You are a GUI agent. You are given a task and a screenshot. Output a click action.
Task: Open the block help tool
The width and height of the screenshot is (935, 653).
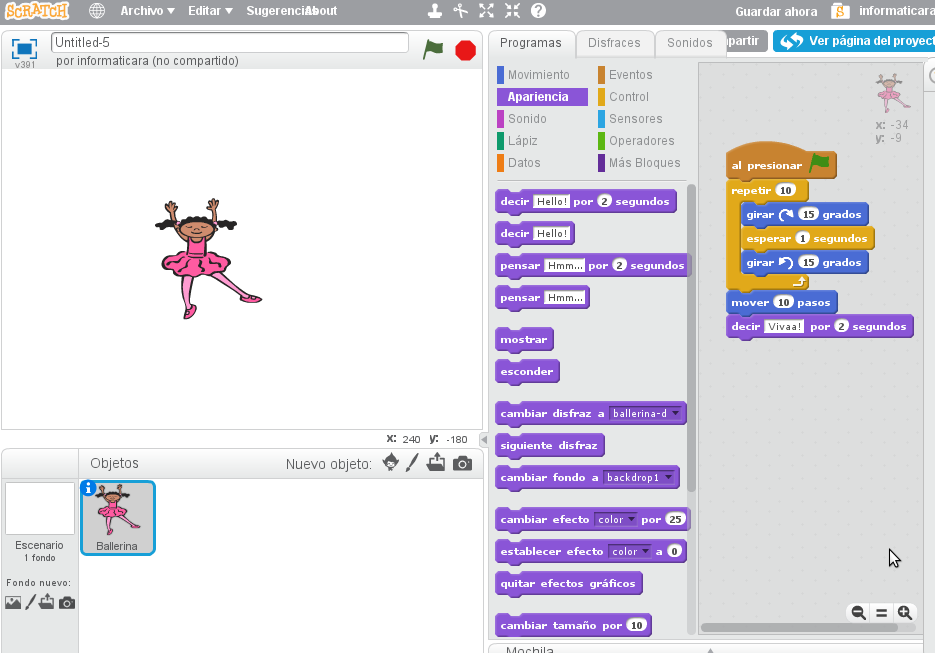click(x=539, y=12)
